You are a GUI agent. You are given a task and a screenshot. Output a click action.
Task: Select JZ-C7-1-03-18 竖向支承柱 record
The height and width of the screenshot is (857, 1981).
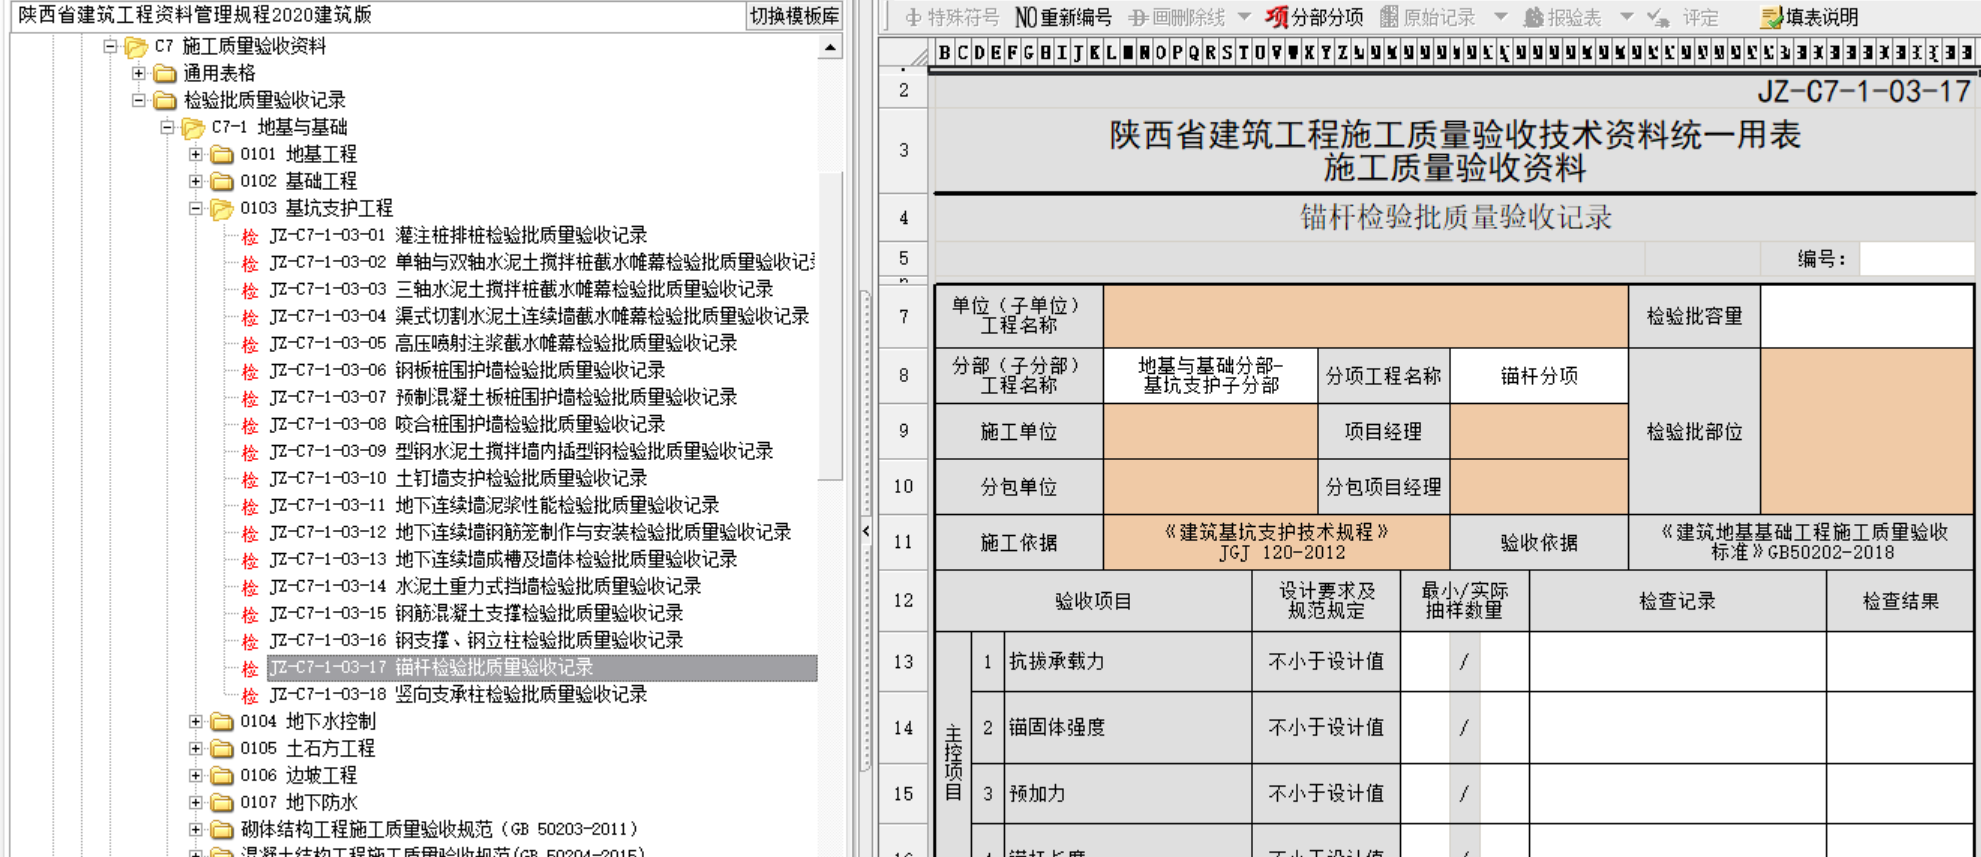click(458, 694)
